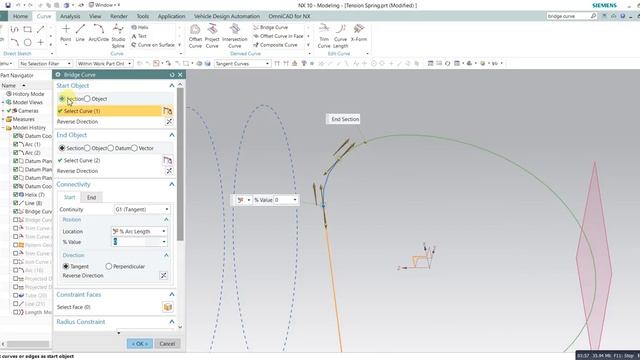Click the dialog vertical scrollbar

[180, 163]
